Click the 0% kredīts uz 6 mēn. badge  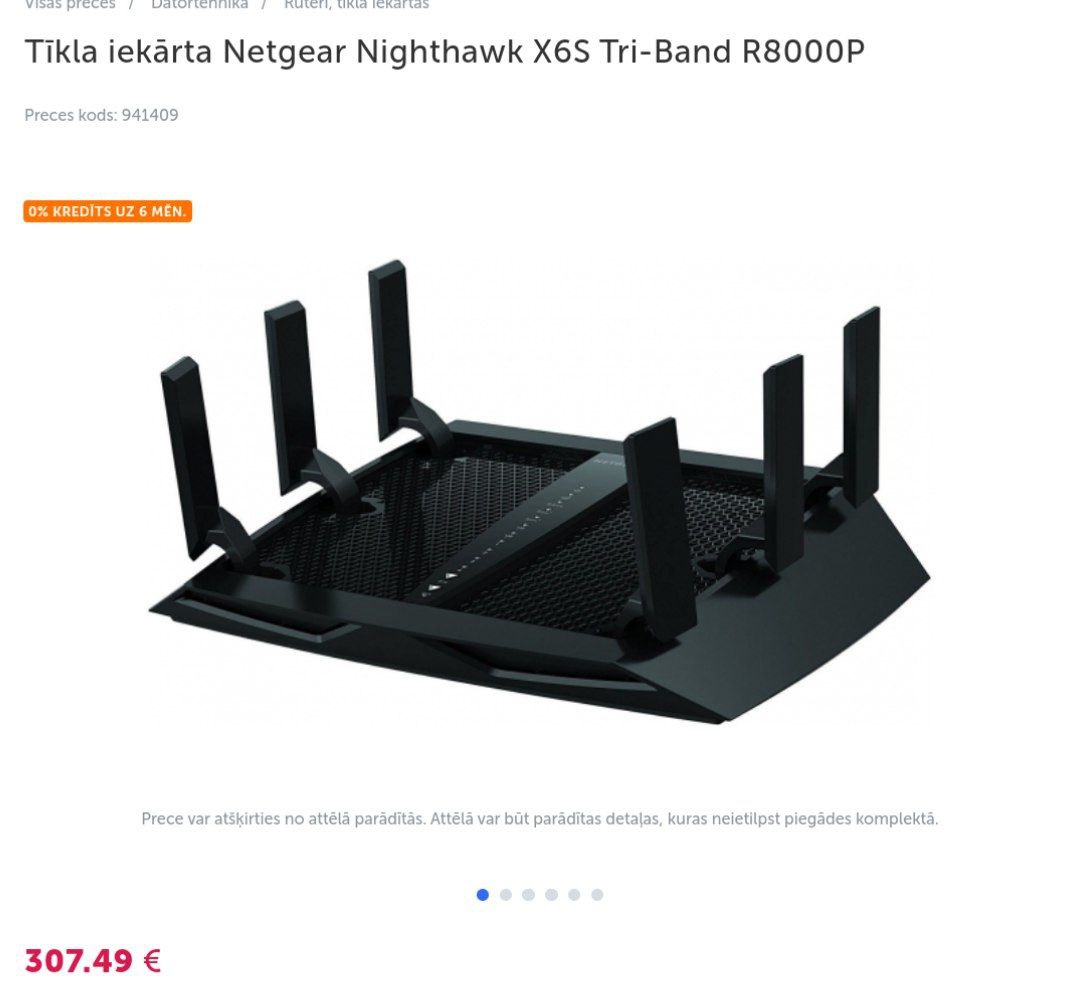(x=107, y=211)
